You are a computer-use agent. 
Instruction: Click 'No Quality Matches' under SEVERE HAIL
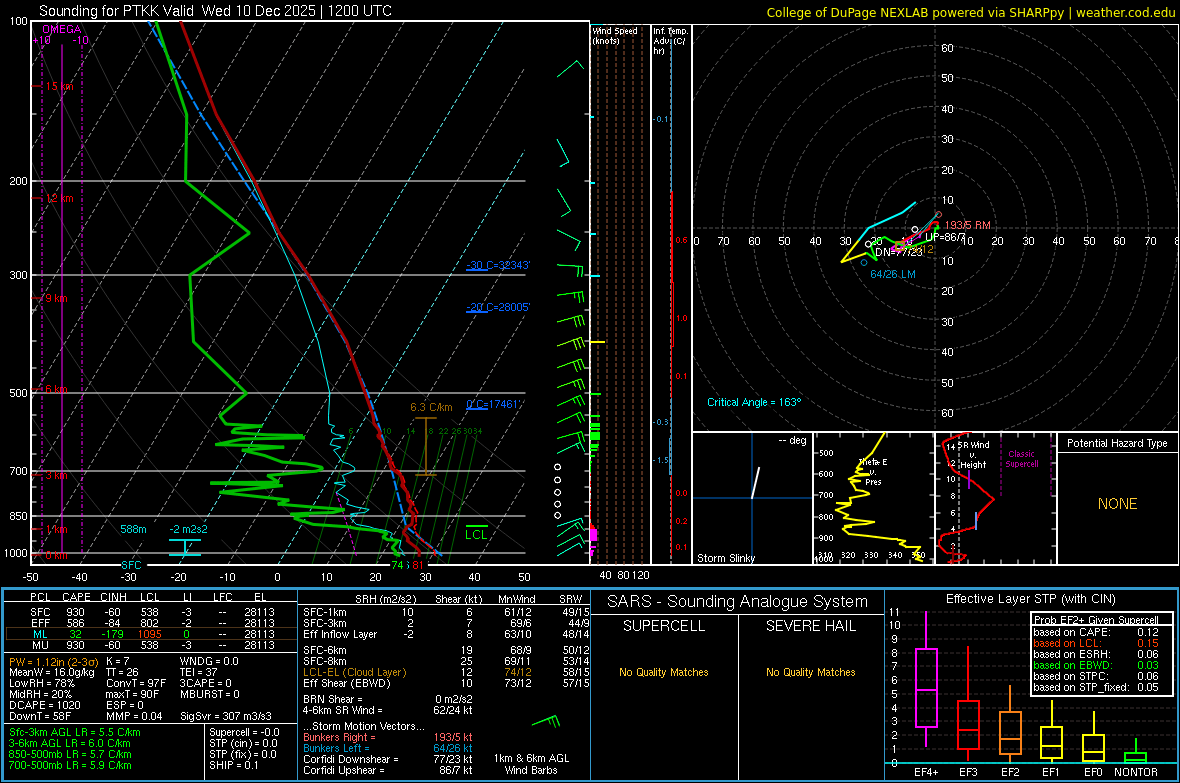tap(810, 672)
